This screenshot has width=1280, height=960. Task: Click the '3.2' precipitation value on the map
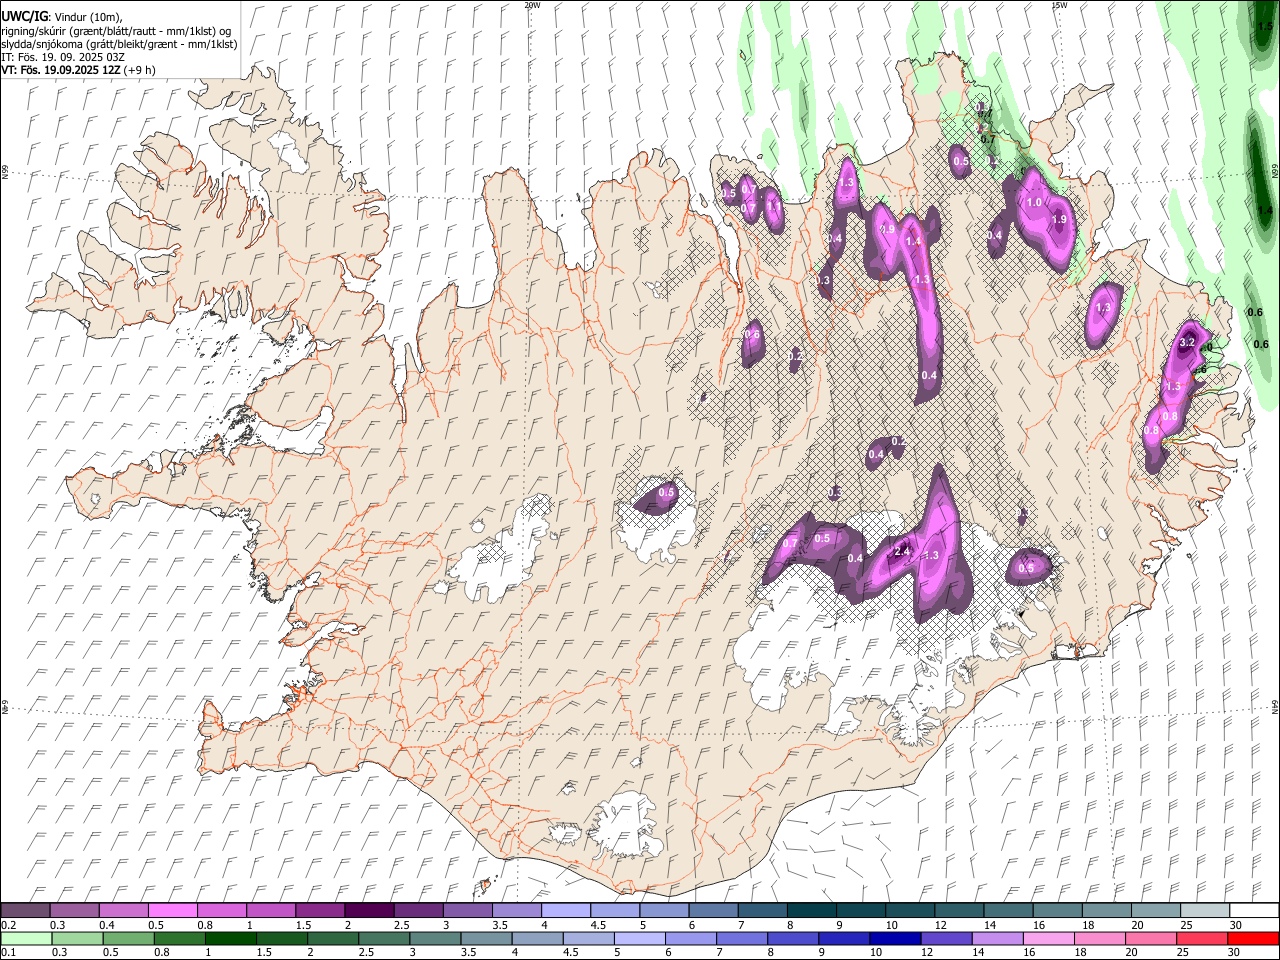1187,342
